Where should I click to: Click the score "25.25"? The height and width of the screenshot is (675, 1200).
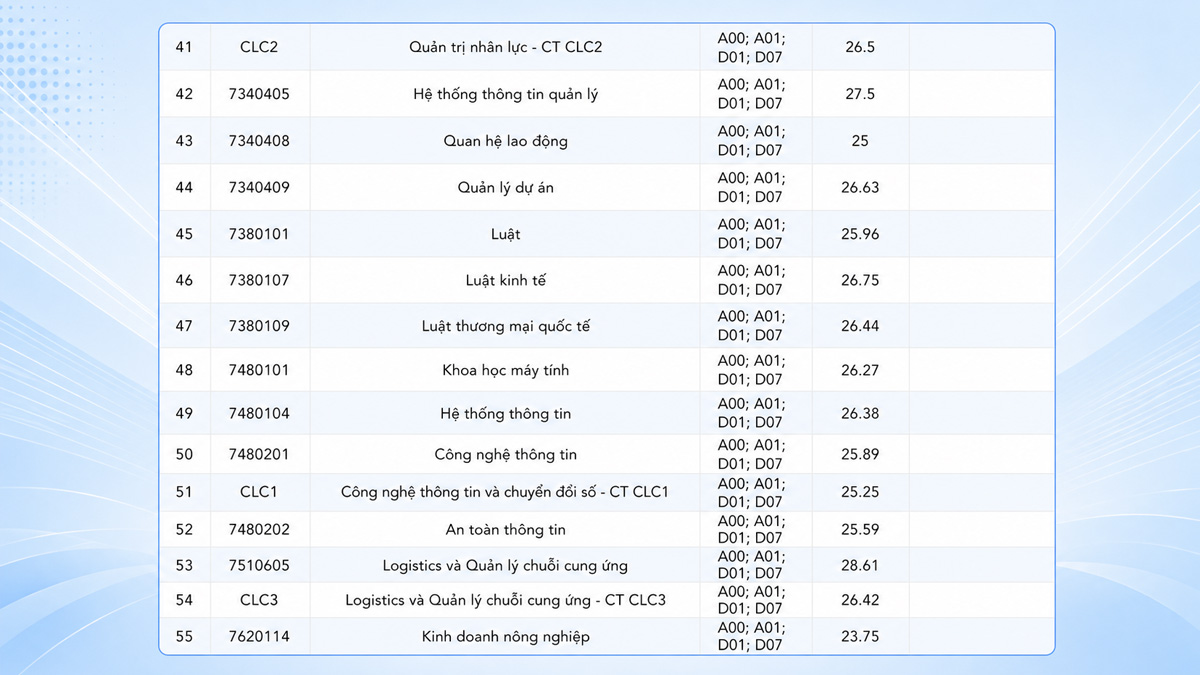click(860, 492)
